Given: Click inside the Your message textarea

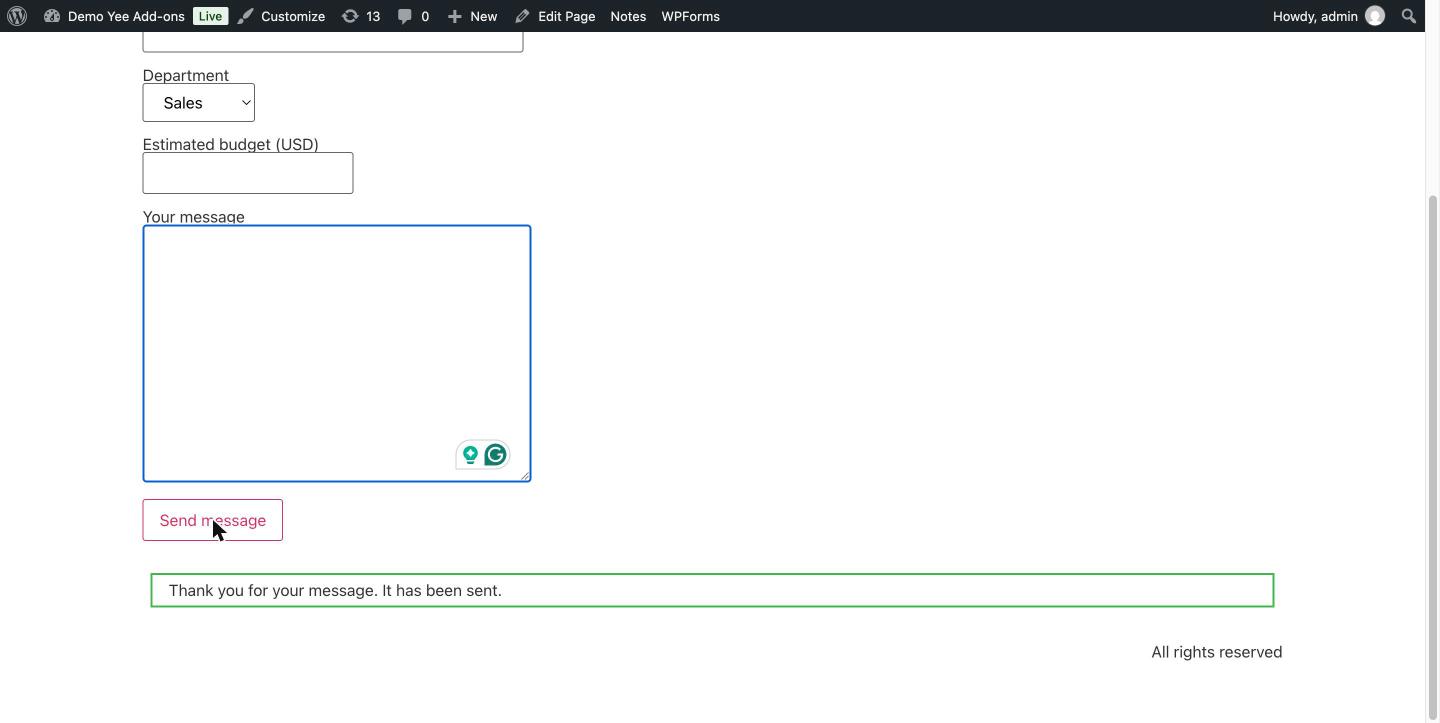Looking at the screenshot, I should [x=337, y=353].
